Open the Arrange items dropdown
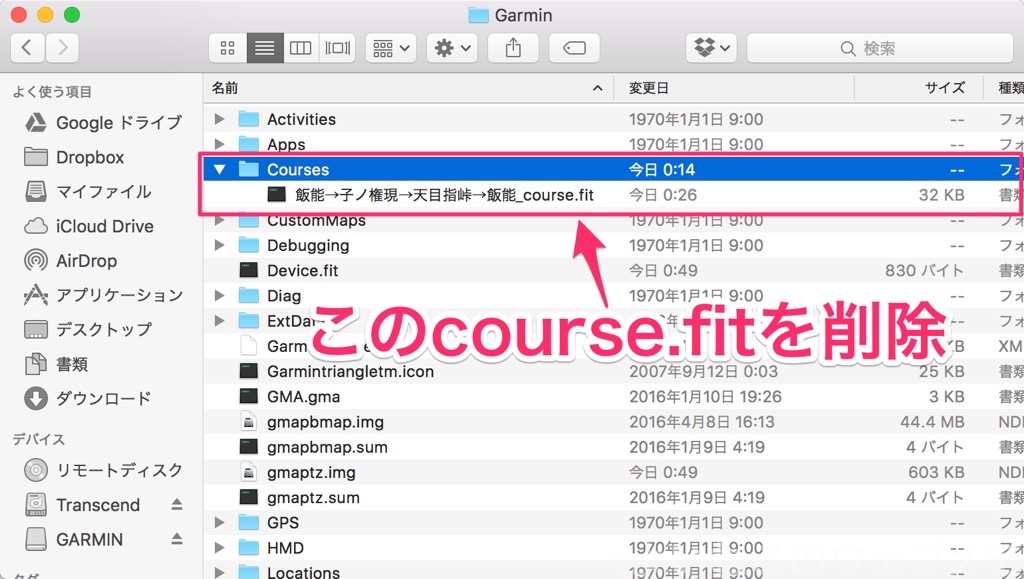Screen dimensions: 1024x579 391,47
